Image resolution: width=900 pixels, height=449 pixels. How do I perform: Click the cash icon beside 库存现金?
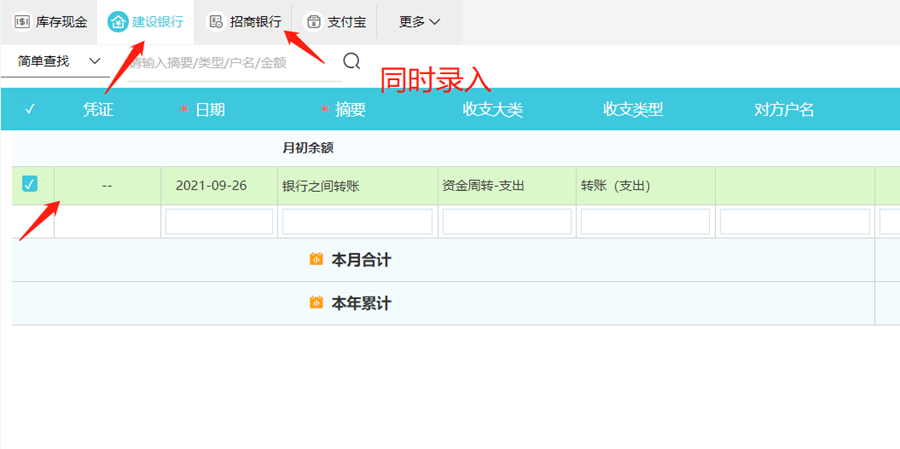click(22, 21)
